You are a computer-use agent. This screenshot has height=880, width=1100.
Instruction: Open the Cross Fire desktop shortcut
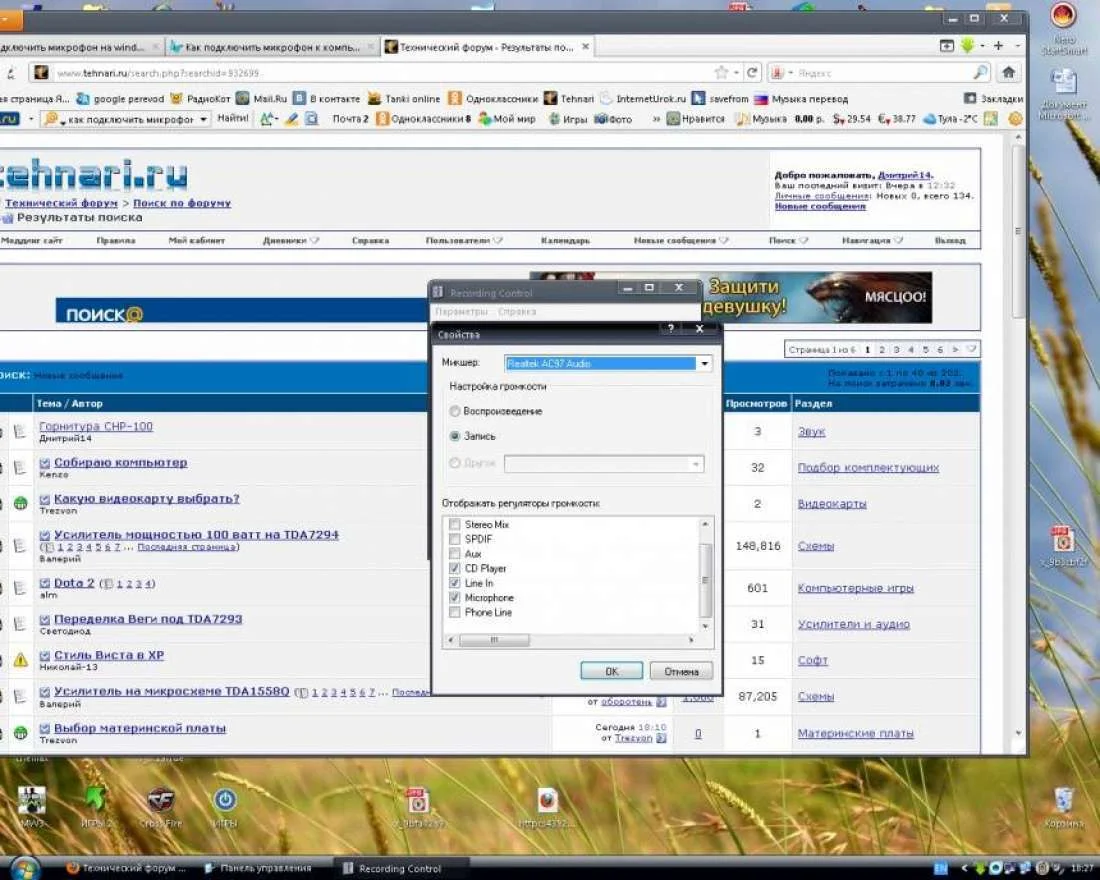click(162, 804)
